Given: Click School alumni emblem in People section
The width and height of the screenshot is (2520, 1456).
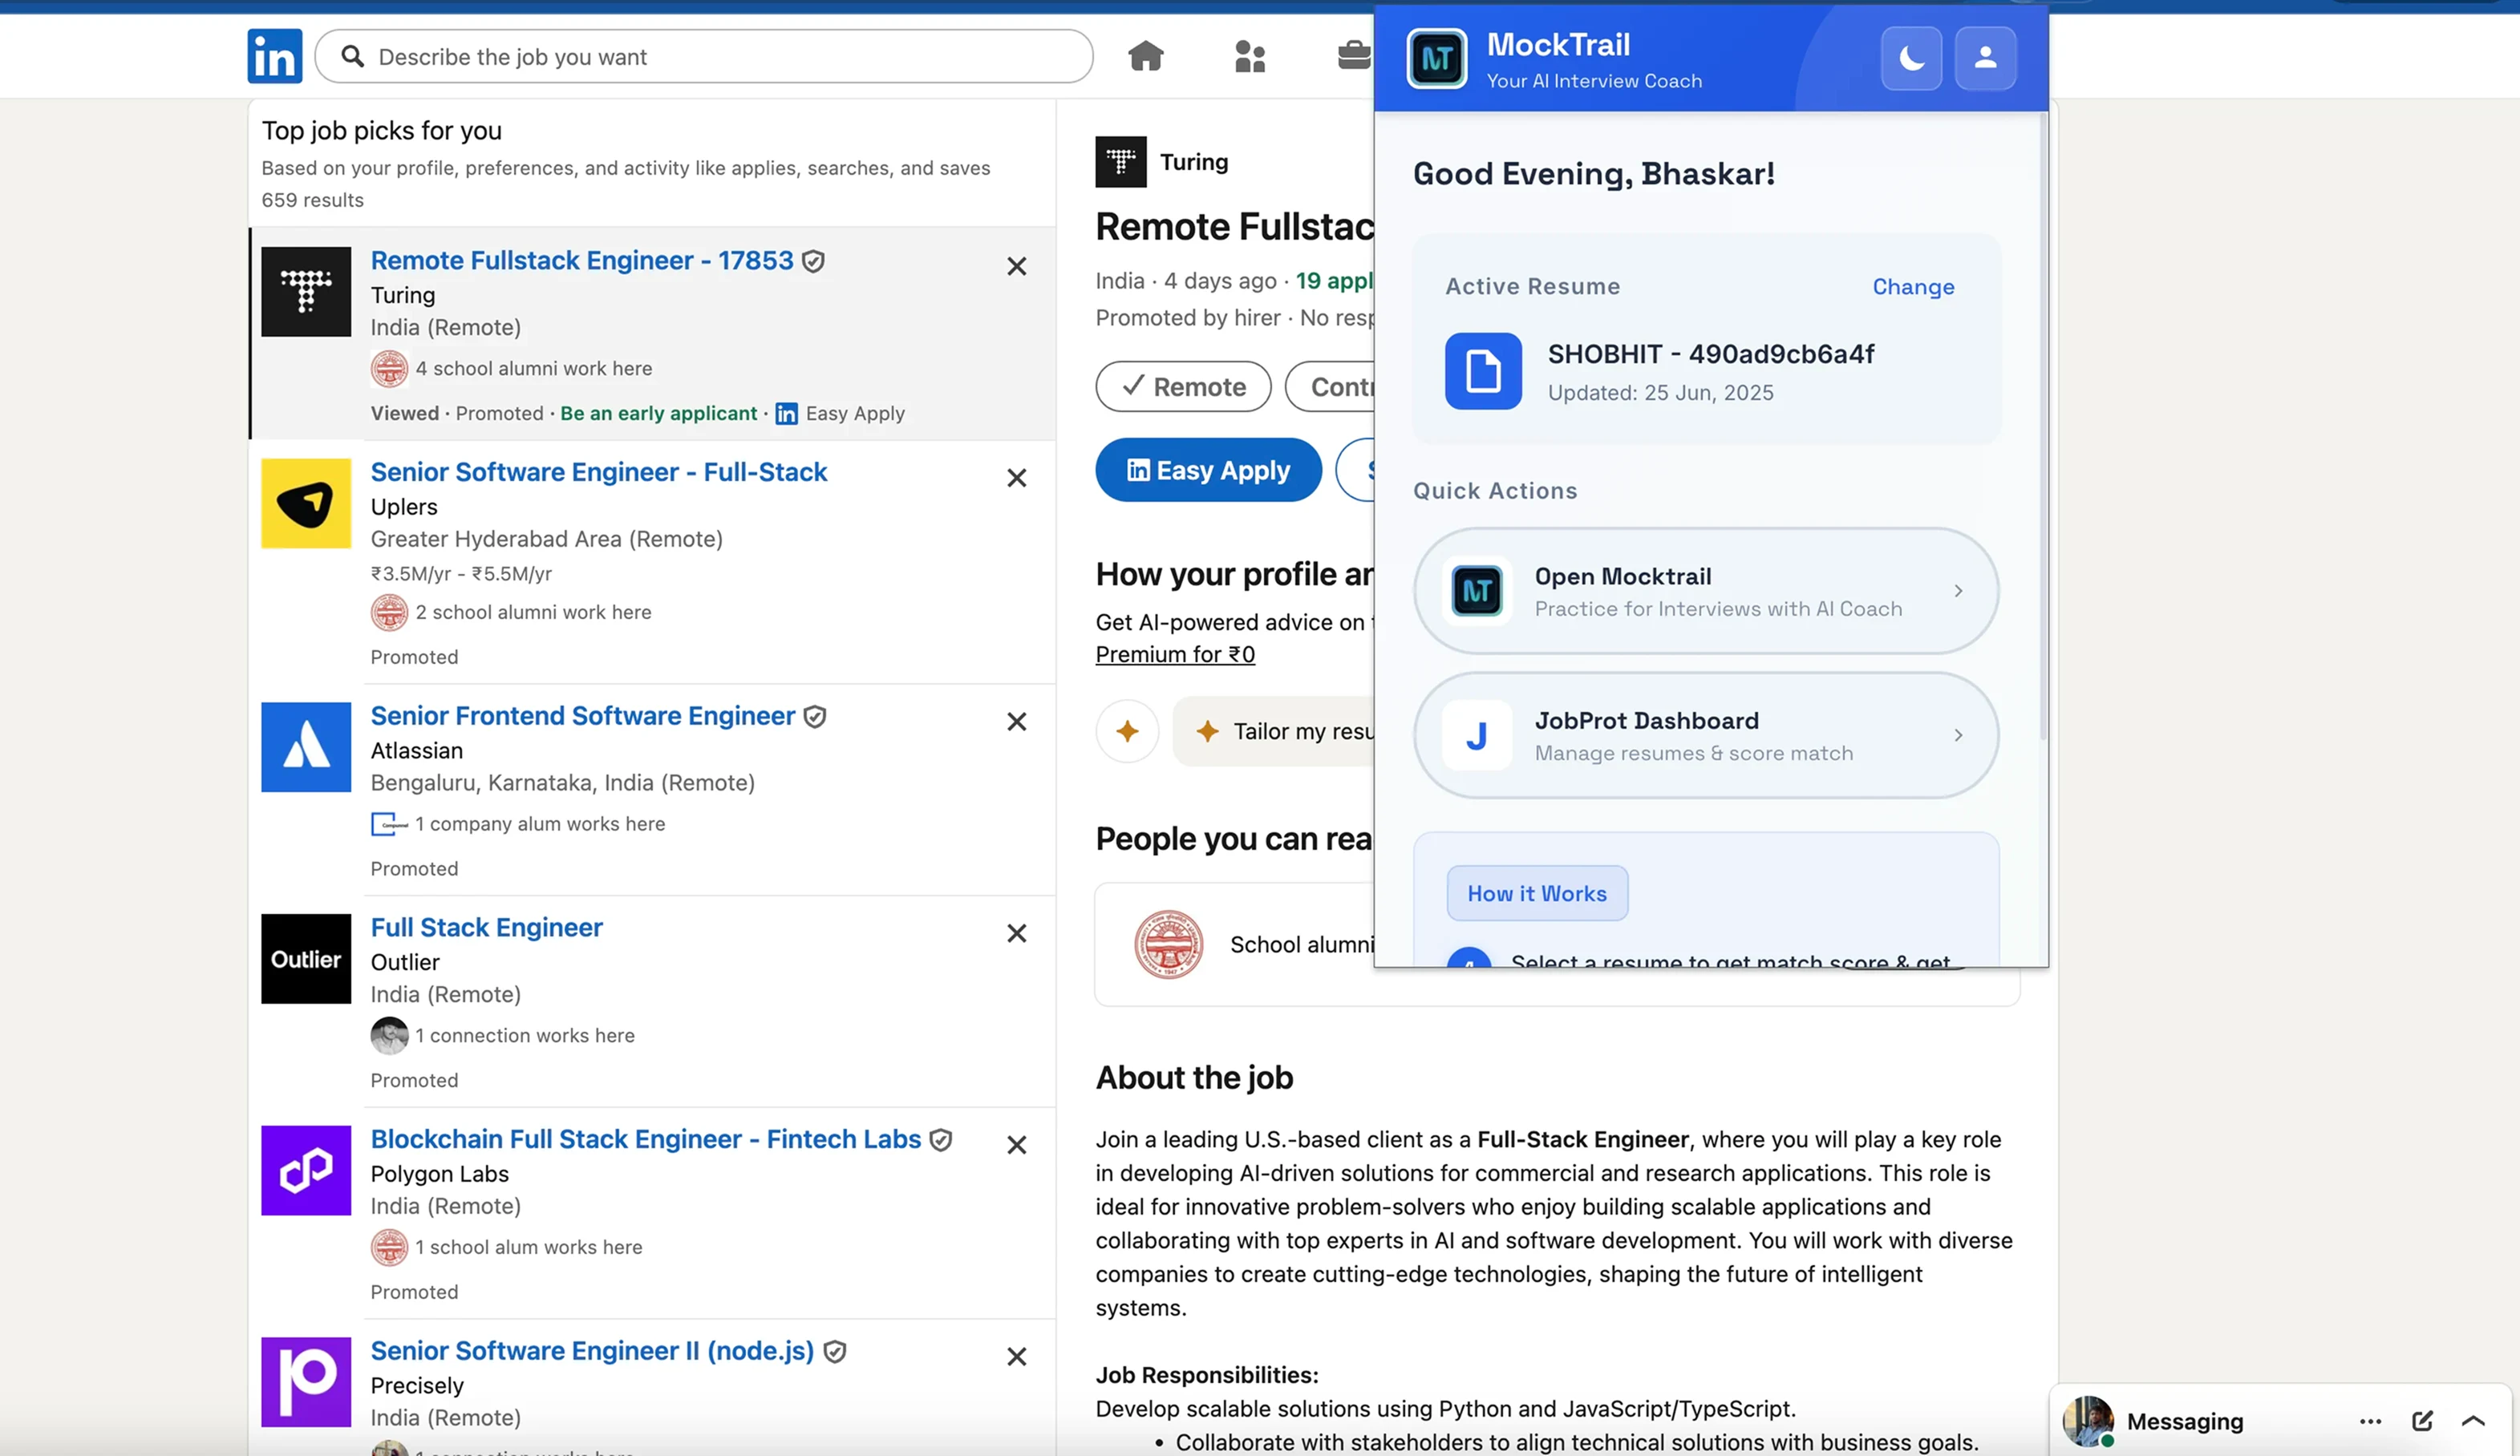Looking at the screenshot, I should click(1168, 945).
